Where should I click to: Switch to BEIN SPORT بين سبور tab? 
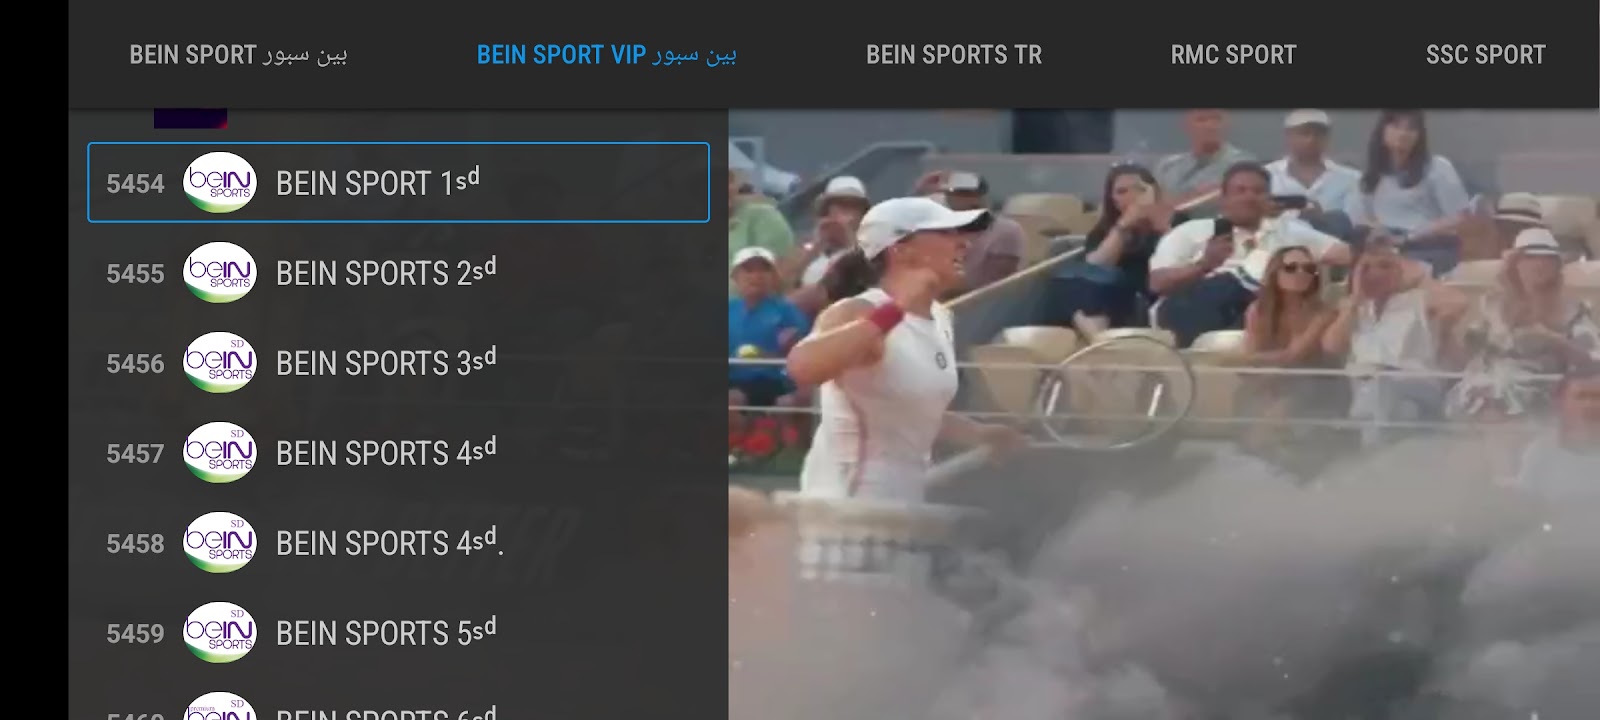(238, 54)
